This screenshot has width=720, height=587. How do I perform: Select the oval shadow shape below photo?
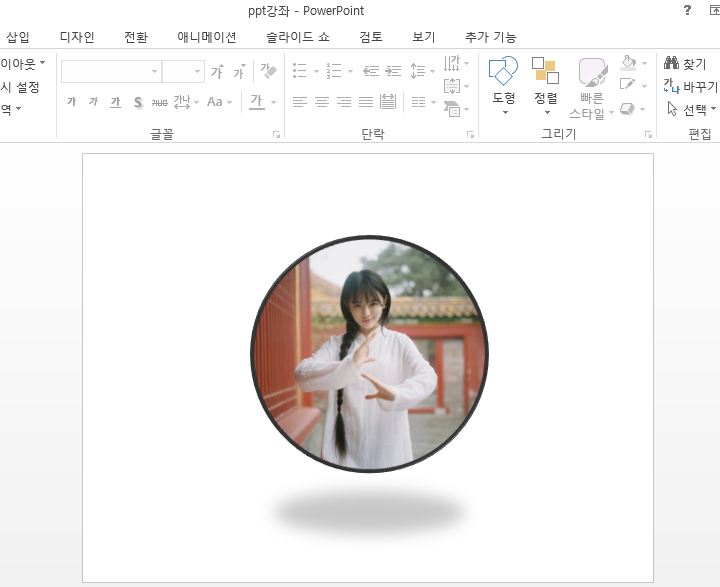(369, 511)
